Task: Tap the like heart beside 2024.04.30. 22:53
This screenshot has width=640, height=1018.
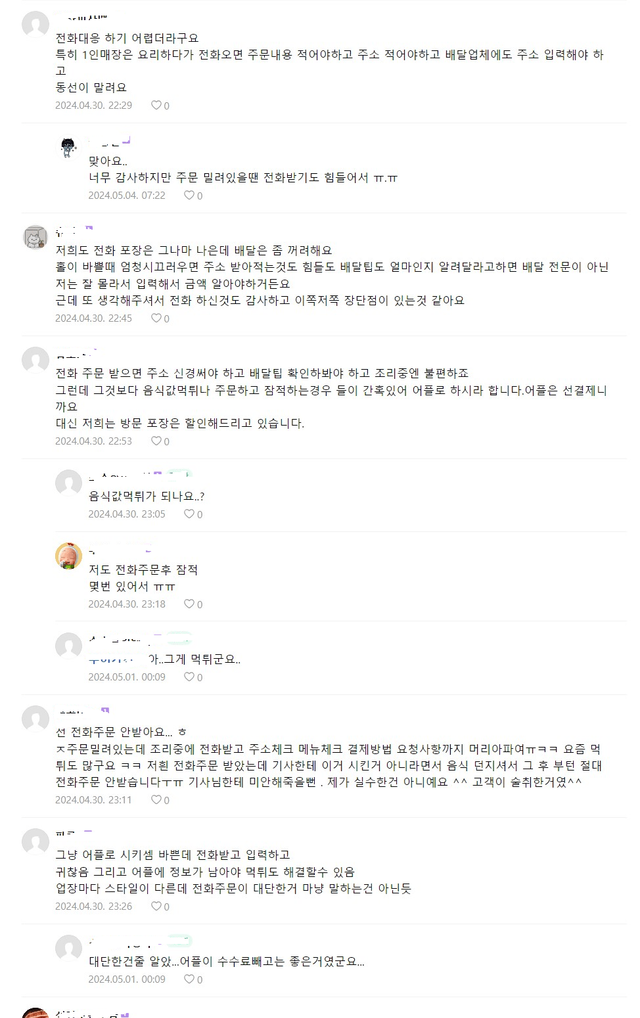Action: (x=156, y=441)
